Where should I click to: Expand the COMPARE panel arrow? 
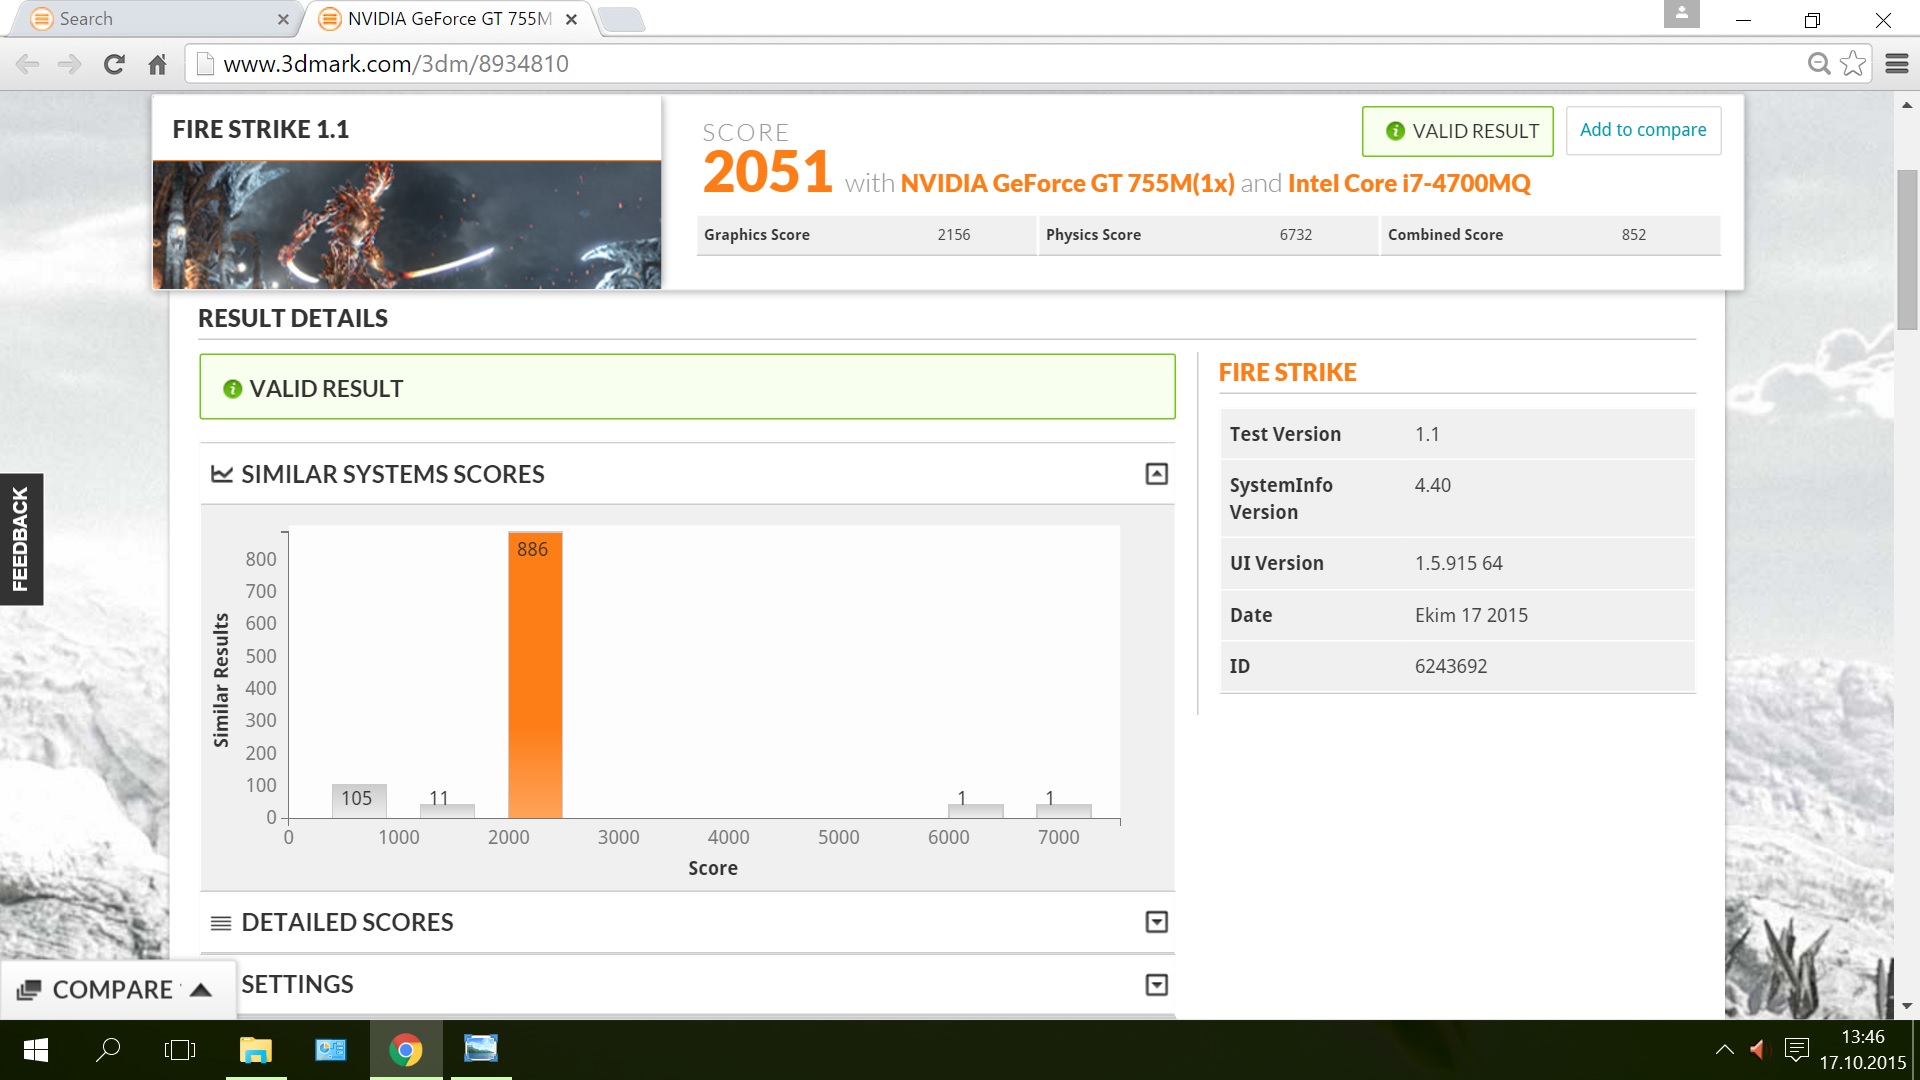pyautogui.click(x=200, y=990)
